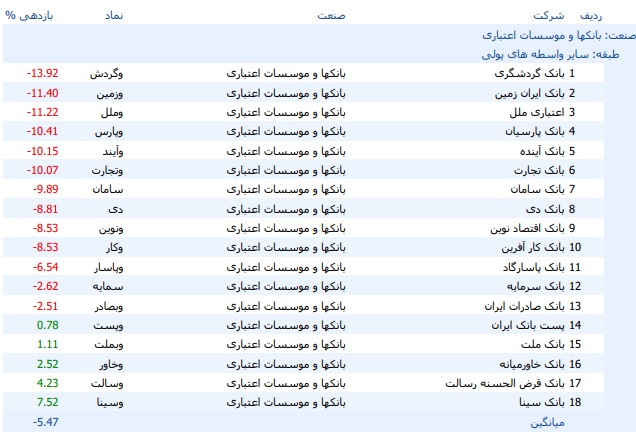Click the return value 1.11
The image size is (636, 432).
click(x=47, y=344)
